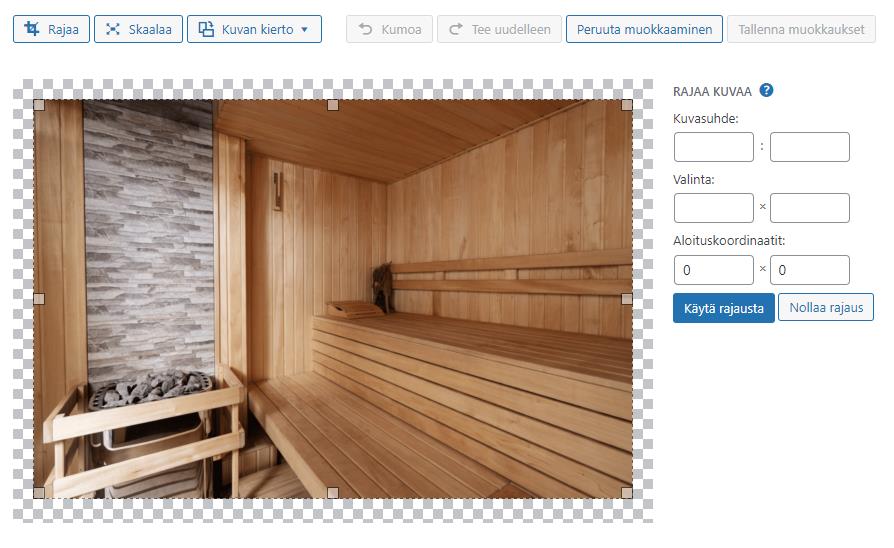The height and width of the screenshot is (548, 894).
Task: Expand the Kuvan kierto rotation dropdown
Action: [254, 30]
